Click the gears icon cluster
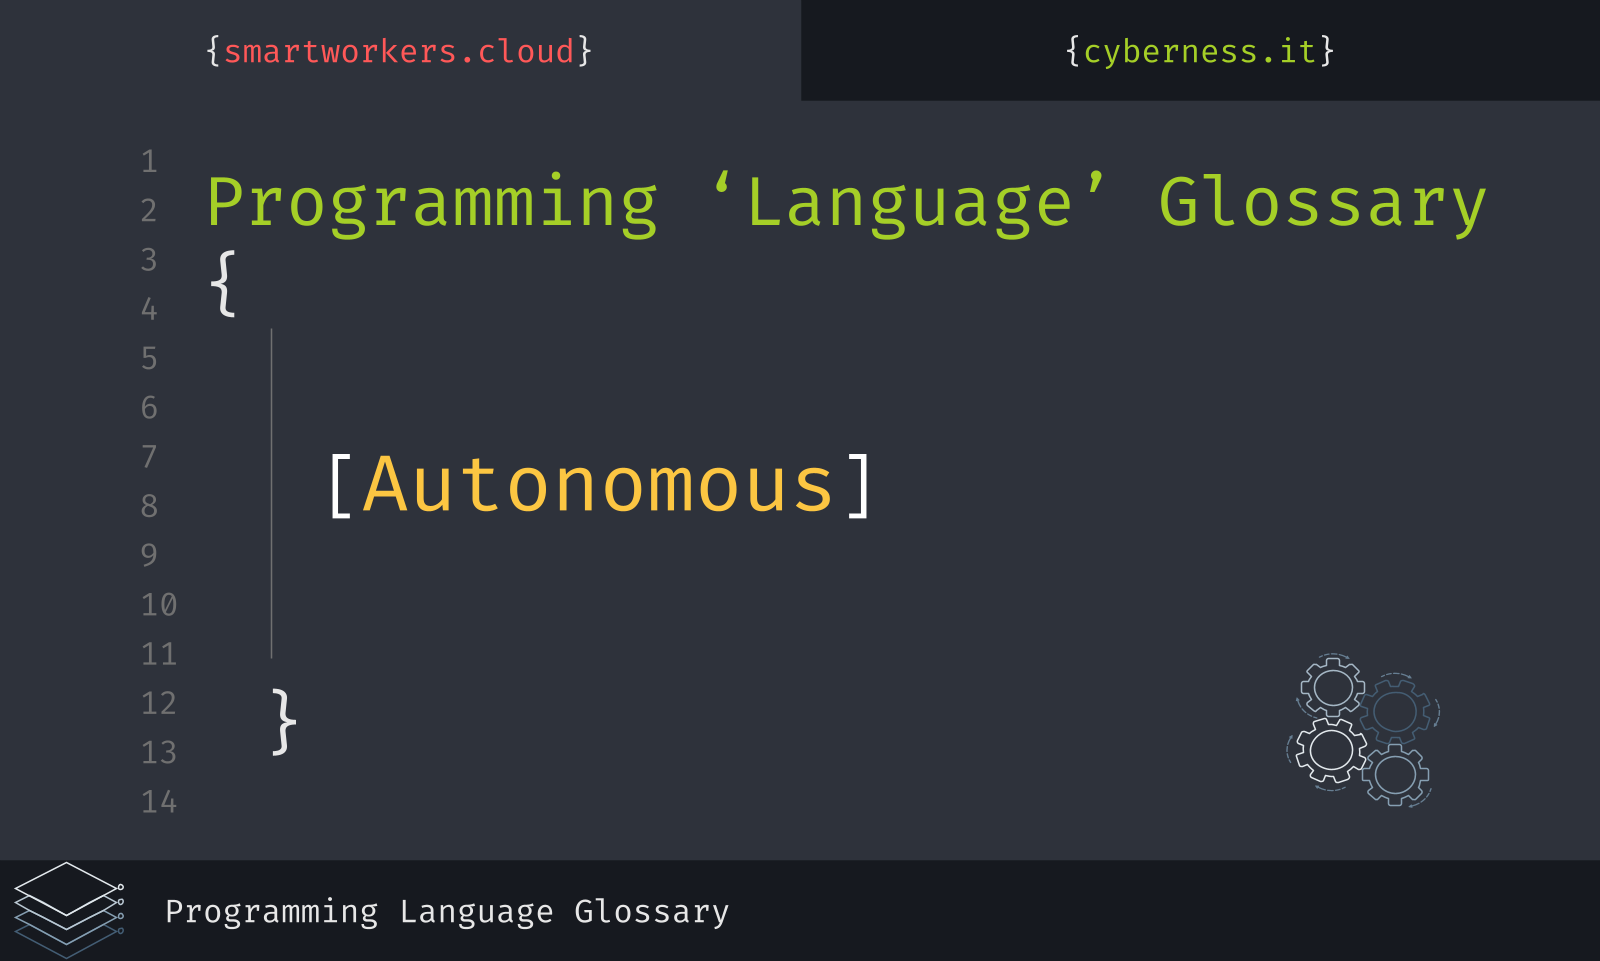This screenshot has height=961, width=1600. click(1363, 731)
